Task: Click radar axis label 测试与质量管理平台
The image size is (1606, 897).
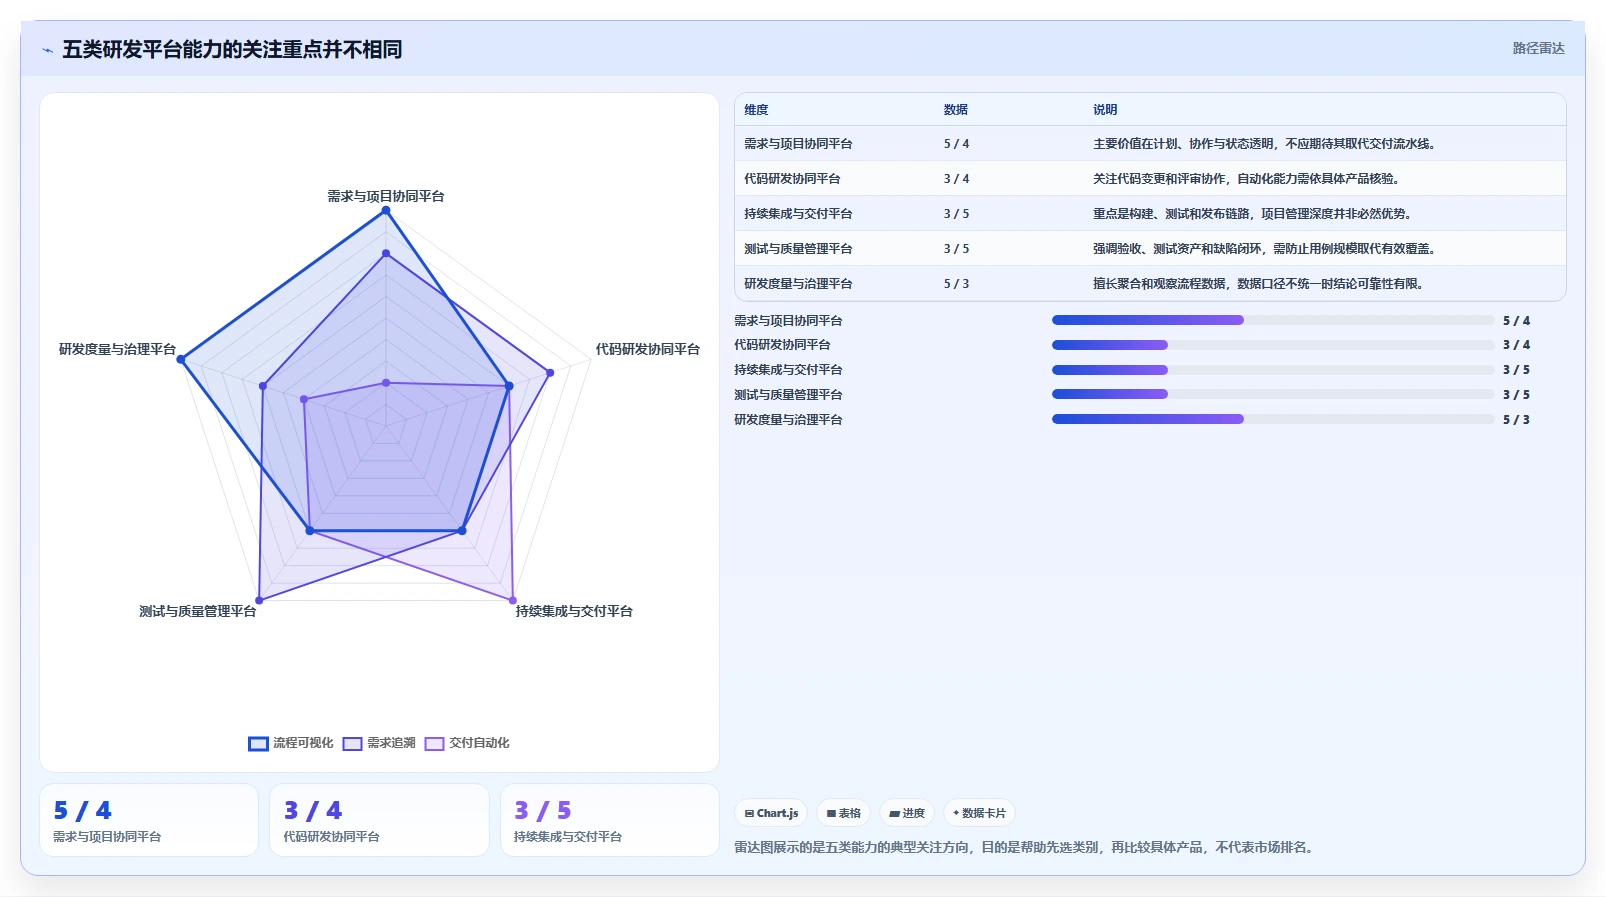Action: (198, 611)
